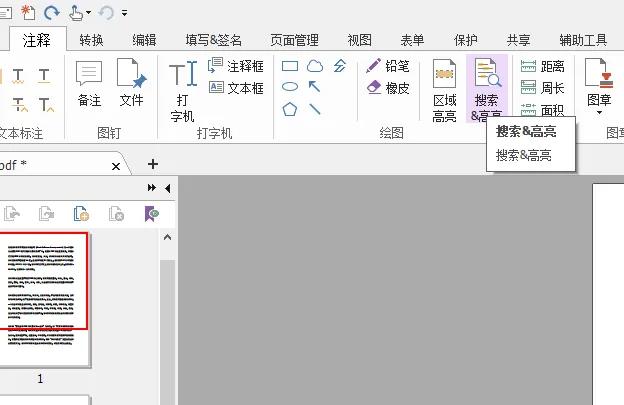Select the polygon drawing tool
Viewport: 624px width, 405px height.
point(290,109)
